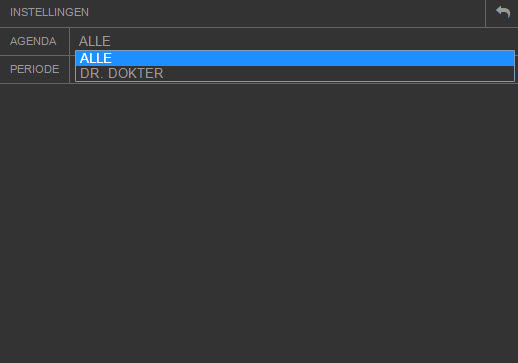Click the INSTELLINGEN header title
Image resolution: width=518 pixels, height=363 pixels.
click(49, 12)
